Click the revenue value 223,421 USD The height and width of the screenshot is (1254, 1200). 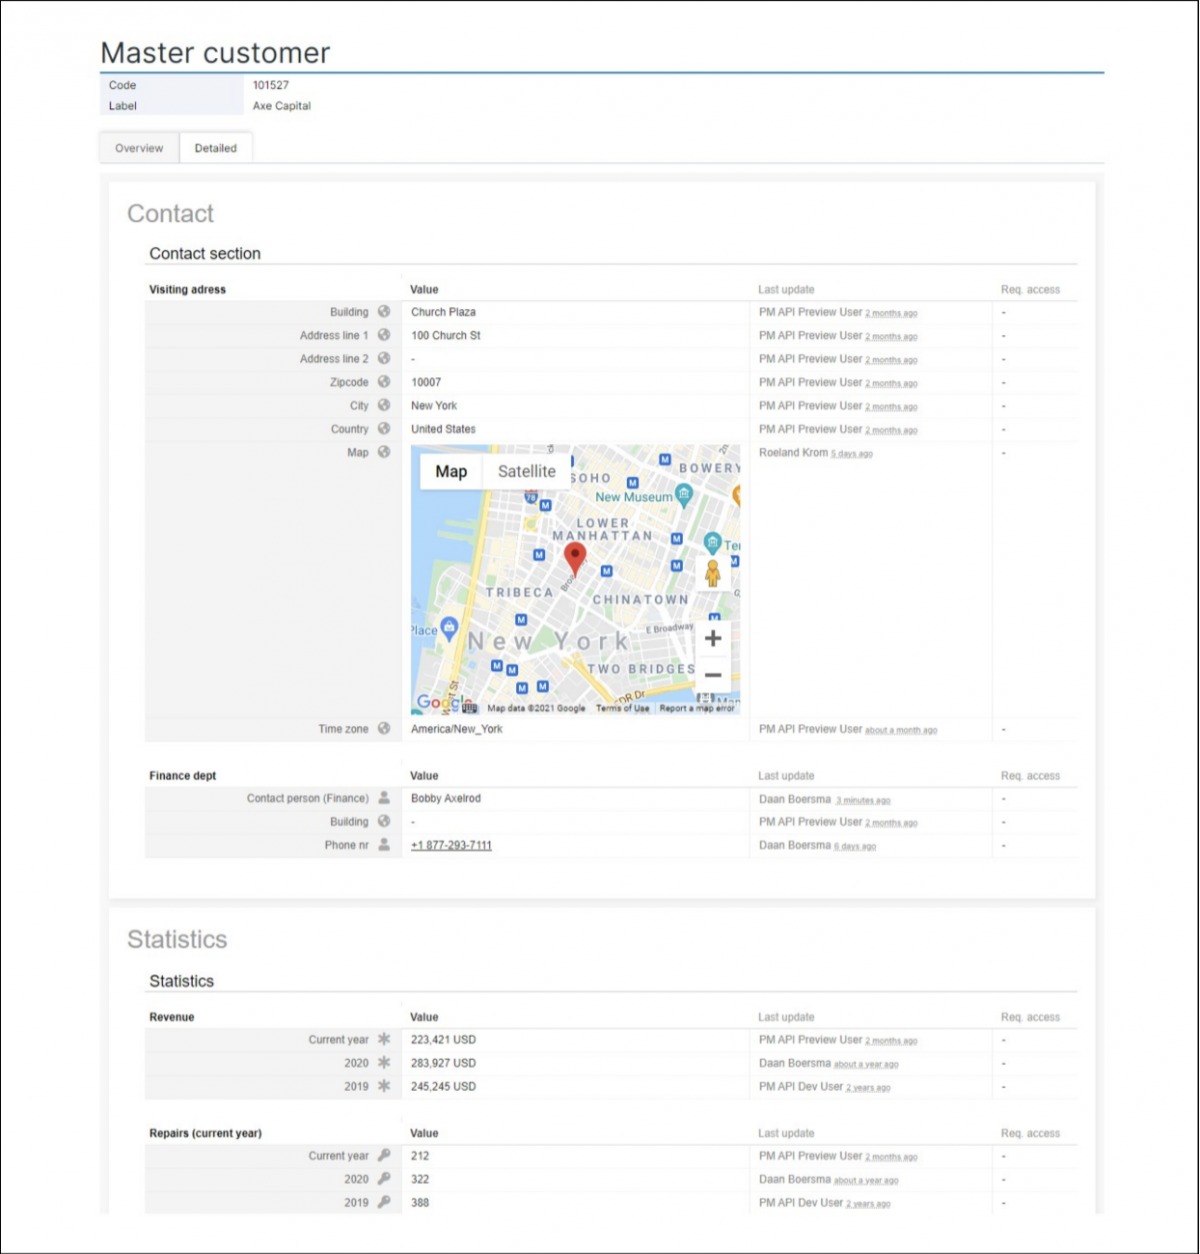[443, 1040]
